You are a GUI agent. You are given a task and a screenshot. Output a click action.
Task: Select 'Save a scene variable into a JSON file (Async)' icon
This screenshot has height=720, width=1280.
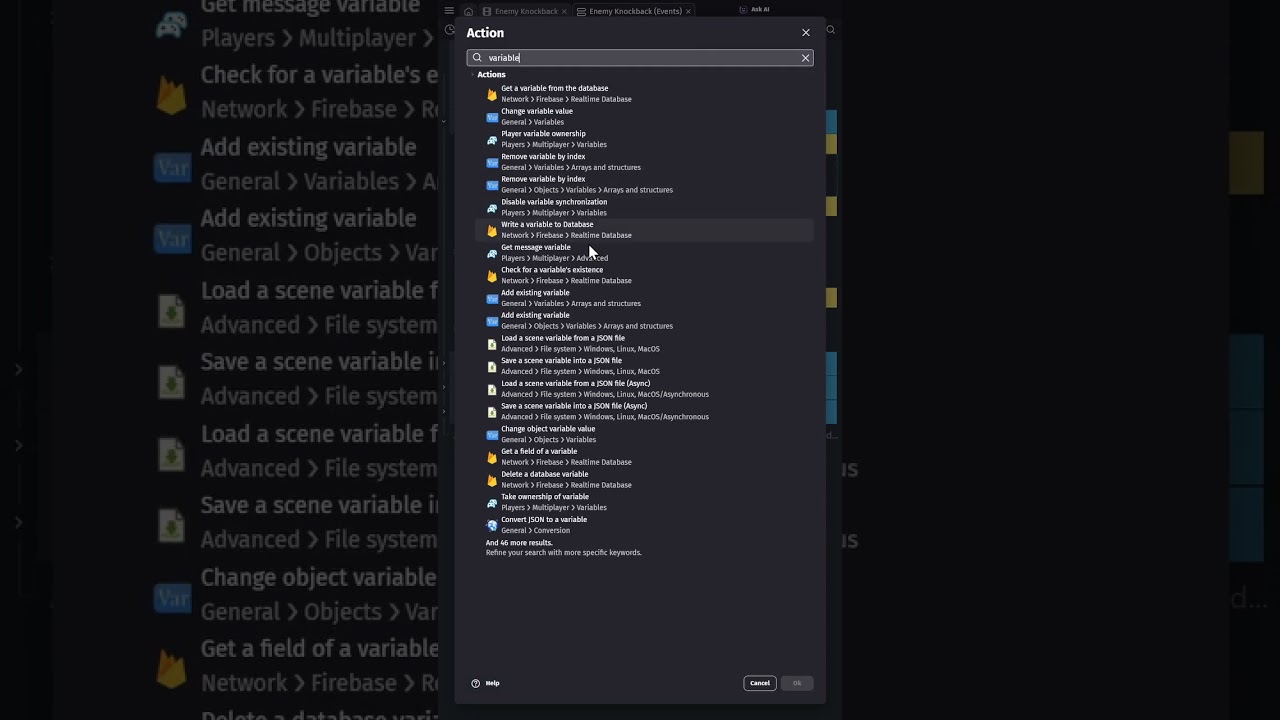[x=492, y=412]
